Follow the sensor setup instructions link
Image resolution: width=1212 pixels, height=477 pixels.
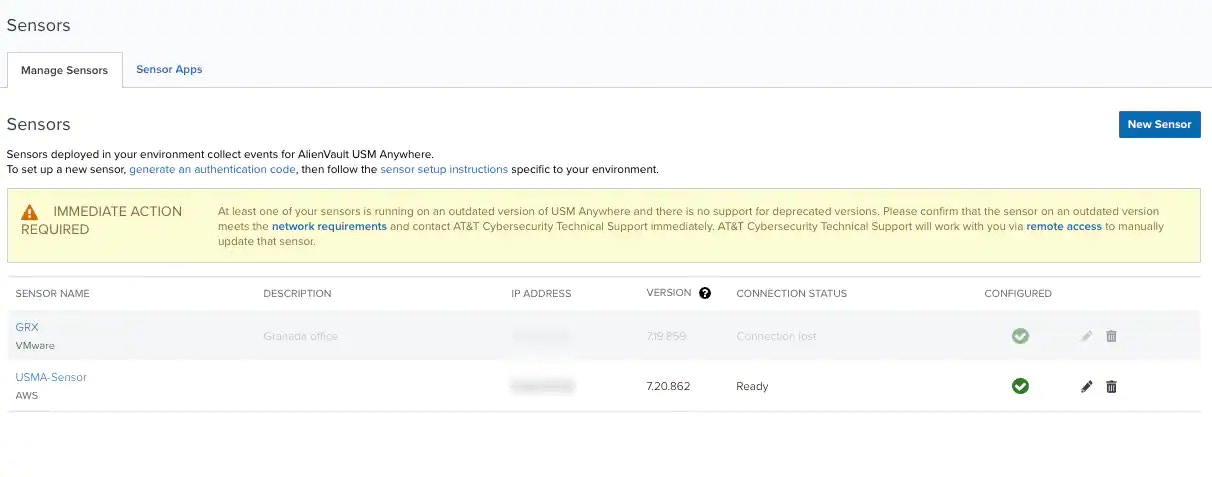click(444, 170)
